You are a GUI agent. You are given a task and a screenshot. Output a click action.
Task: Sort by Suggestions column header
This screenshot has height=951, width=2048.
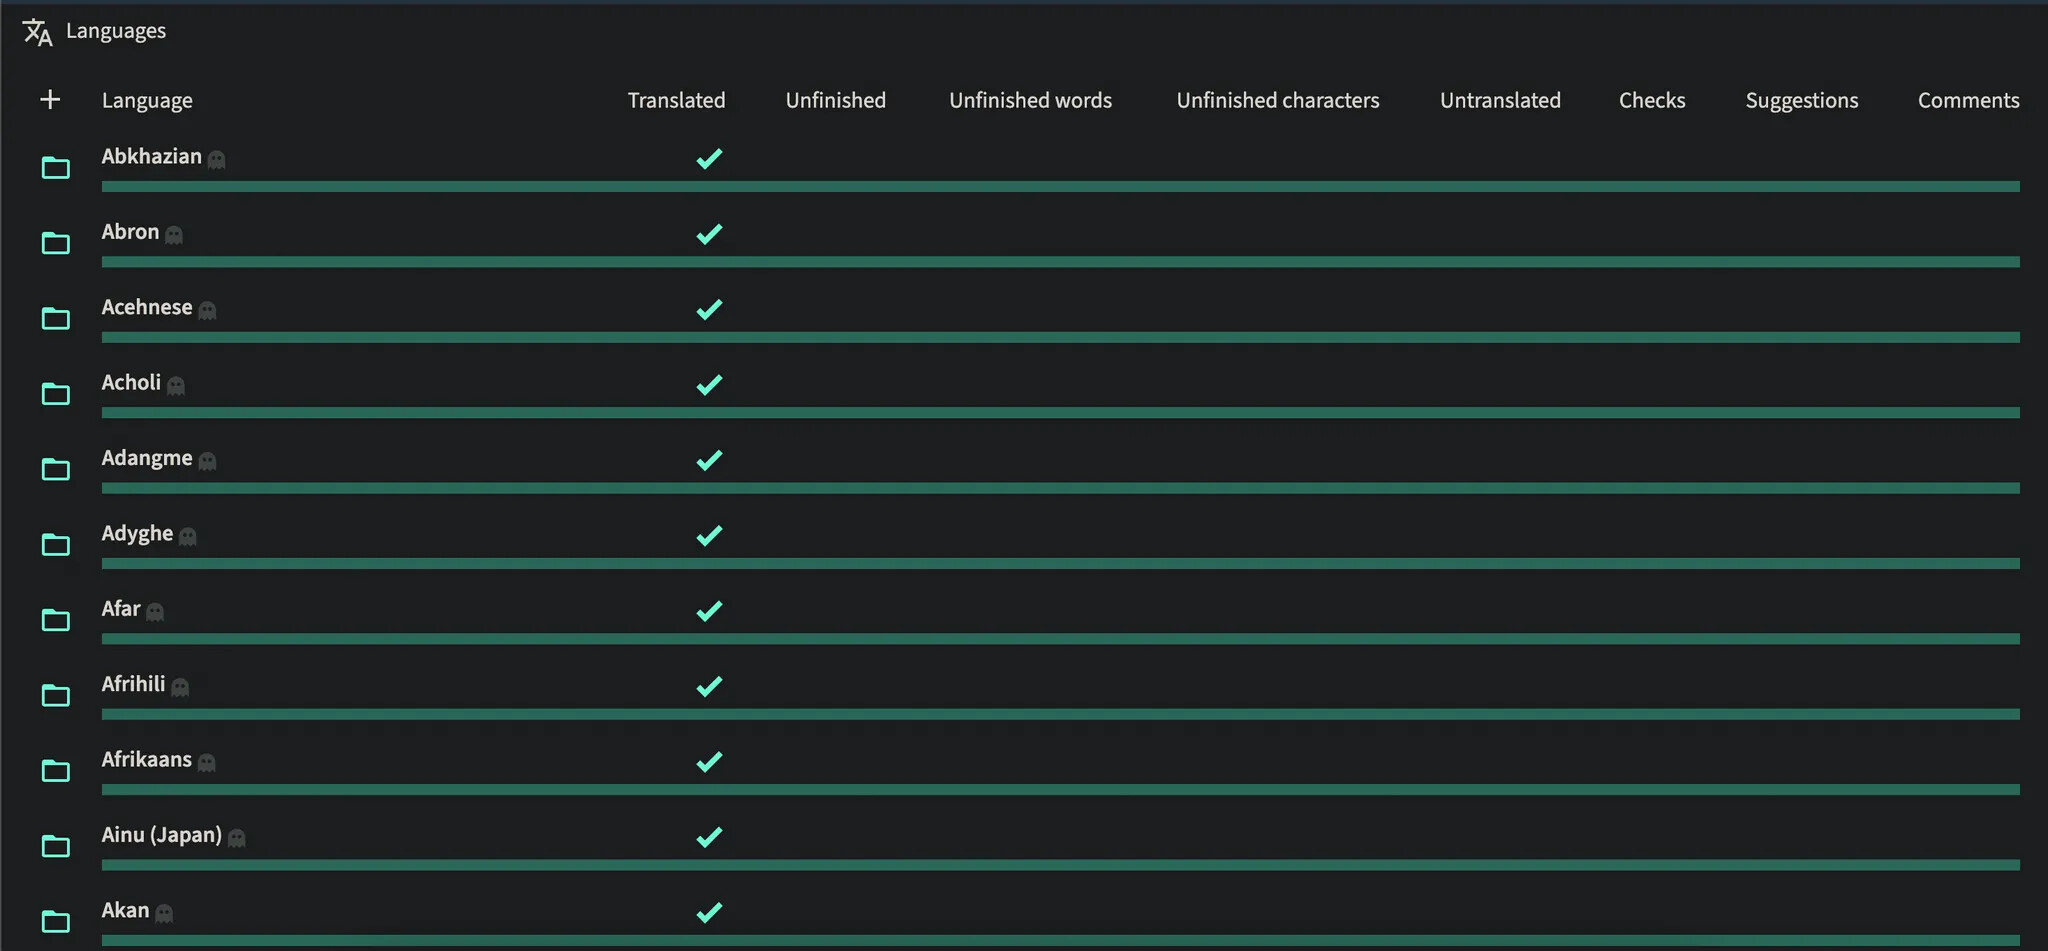1801,100
